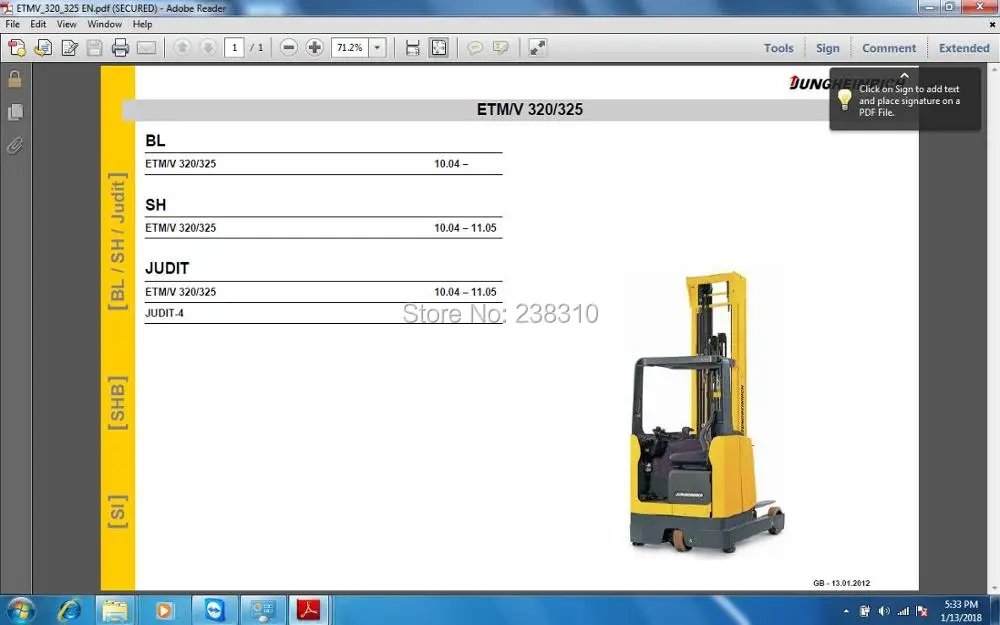The width and height of the screenshot is (1000, 625).
Task: Click the security padlock icon in sidebar
Action: click(x=15, y=79)
